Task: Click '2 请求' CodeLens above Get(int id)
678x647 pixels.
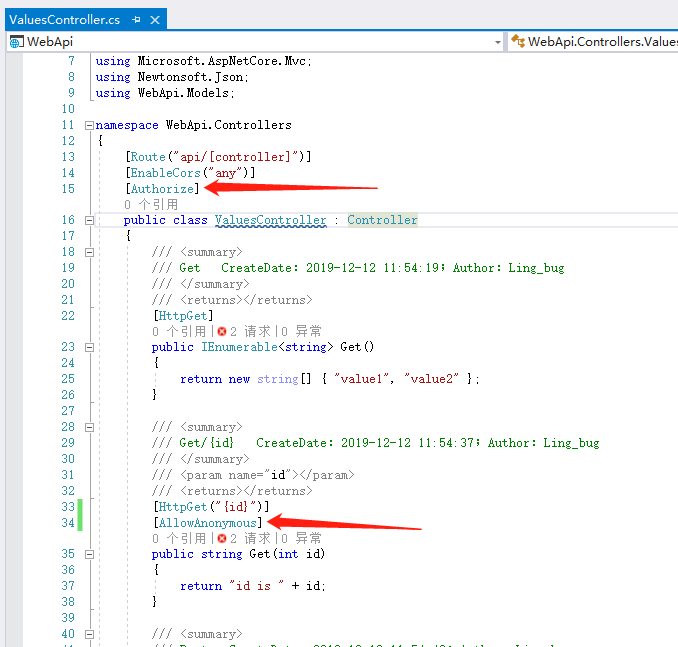Action: 250,538
